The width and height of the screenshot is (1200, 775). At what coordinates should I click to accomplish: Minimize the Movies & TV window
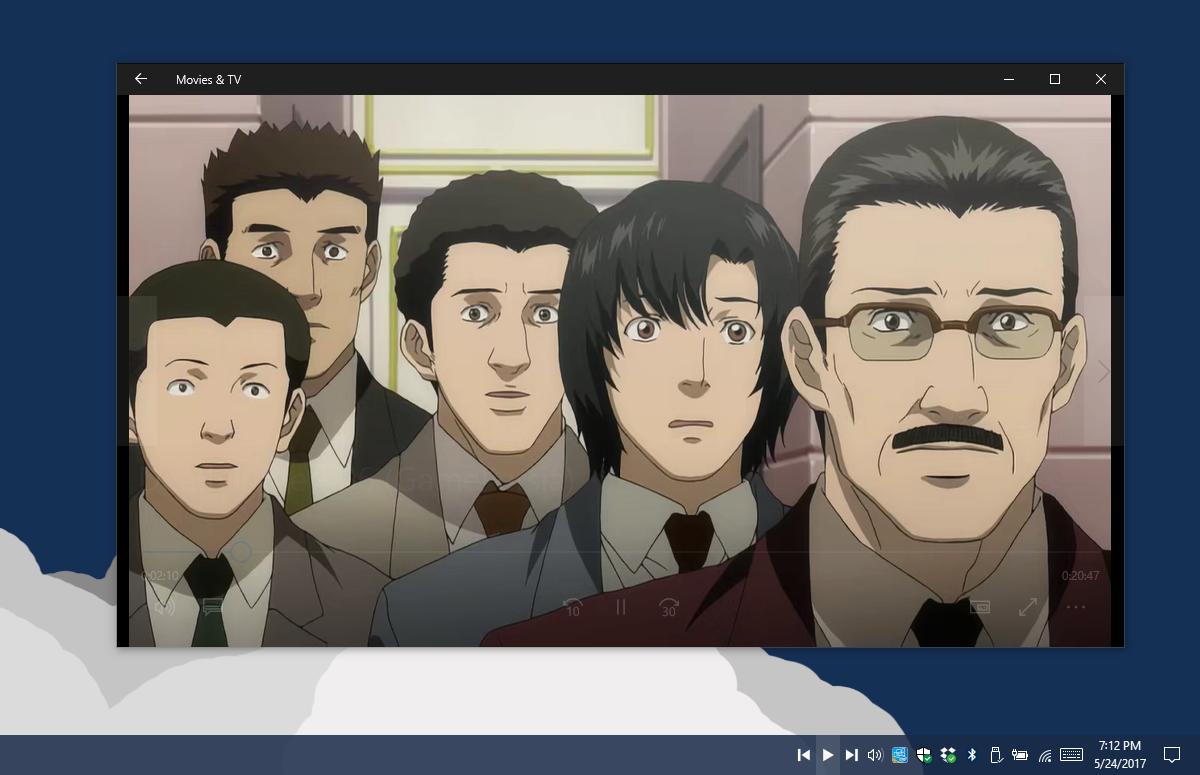(1009, 79)
